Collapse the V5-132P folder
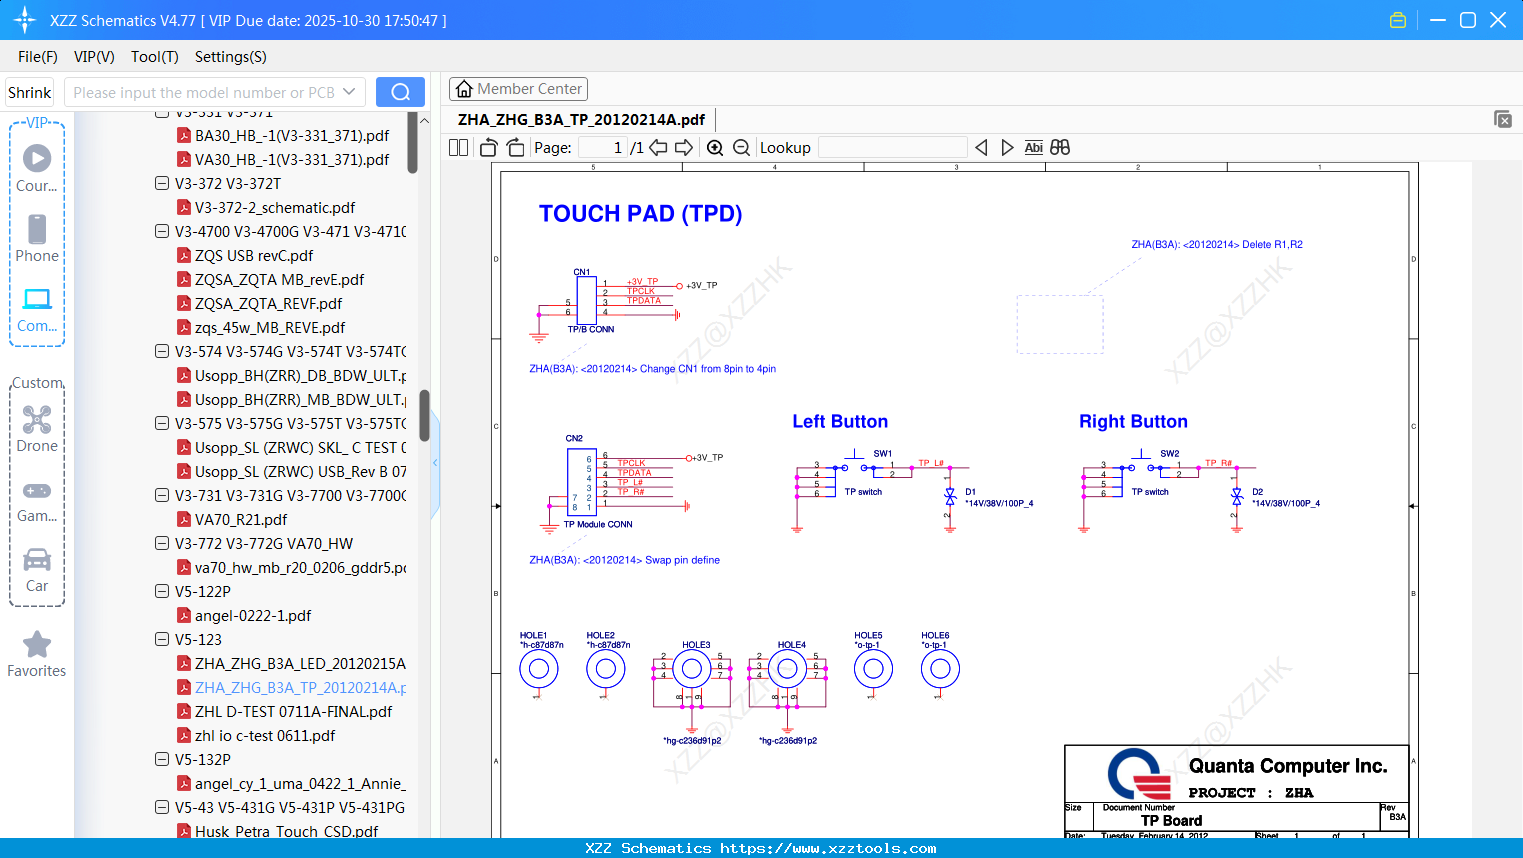Screen dimensions: 1523x858 point(162,759)
